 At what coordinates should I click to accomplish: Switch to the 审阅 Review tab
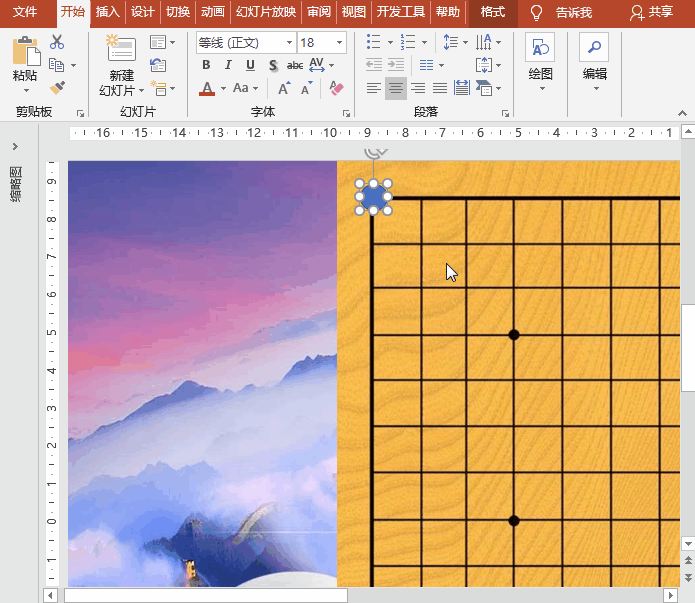pos(319,12)
